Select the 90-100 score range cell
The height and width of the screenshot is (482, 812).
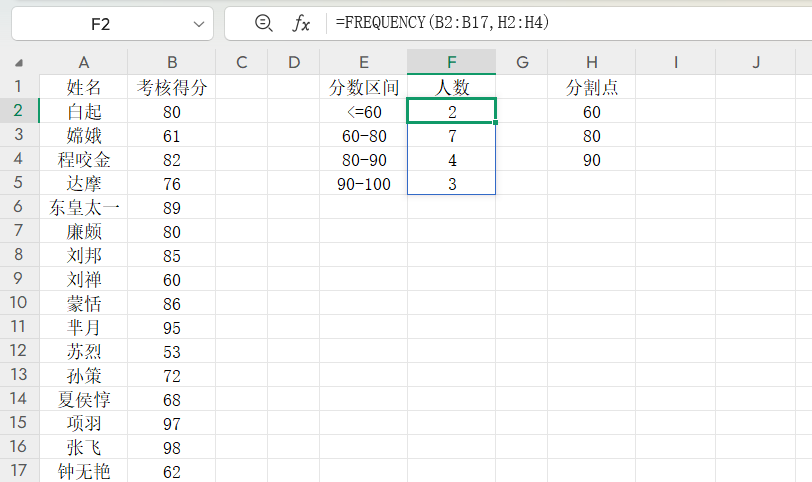[x=364, y=183]
